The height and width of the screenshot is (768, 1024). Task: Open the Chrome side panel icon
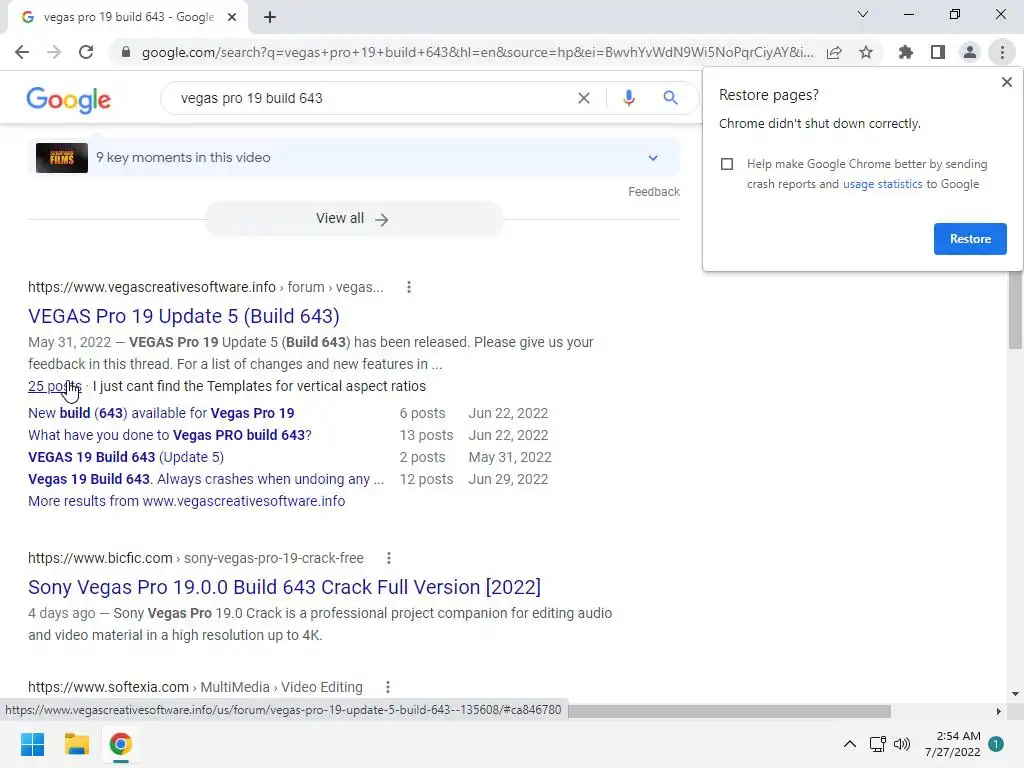(x=938, y=52)
